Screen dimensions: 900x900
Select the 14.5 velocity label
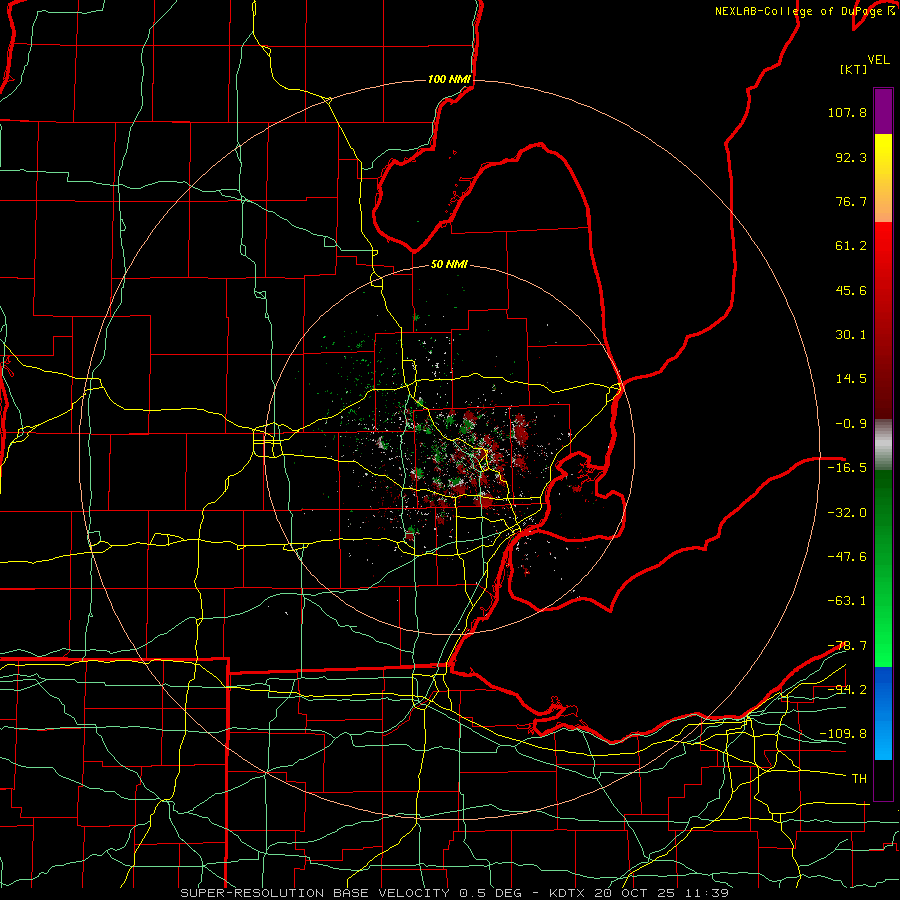pyautogui.click(x=851, y=379)
